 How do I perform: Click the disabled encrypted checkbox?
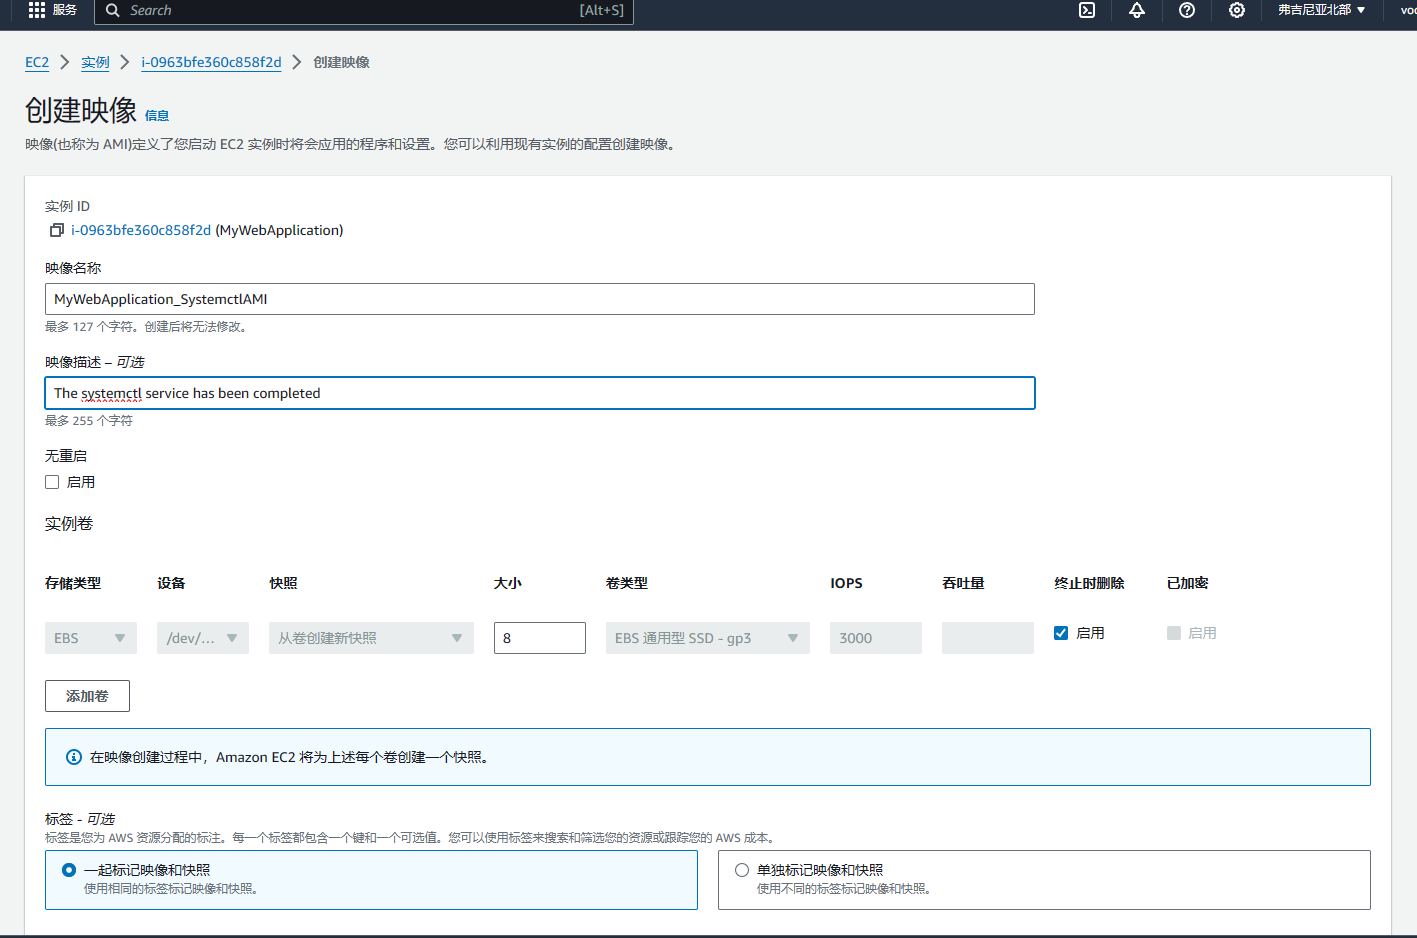tap(1174, 633)
